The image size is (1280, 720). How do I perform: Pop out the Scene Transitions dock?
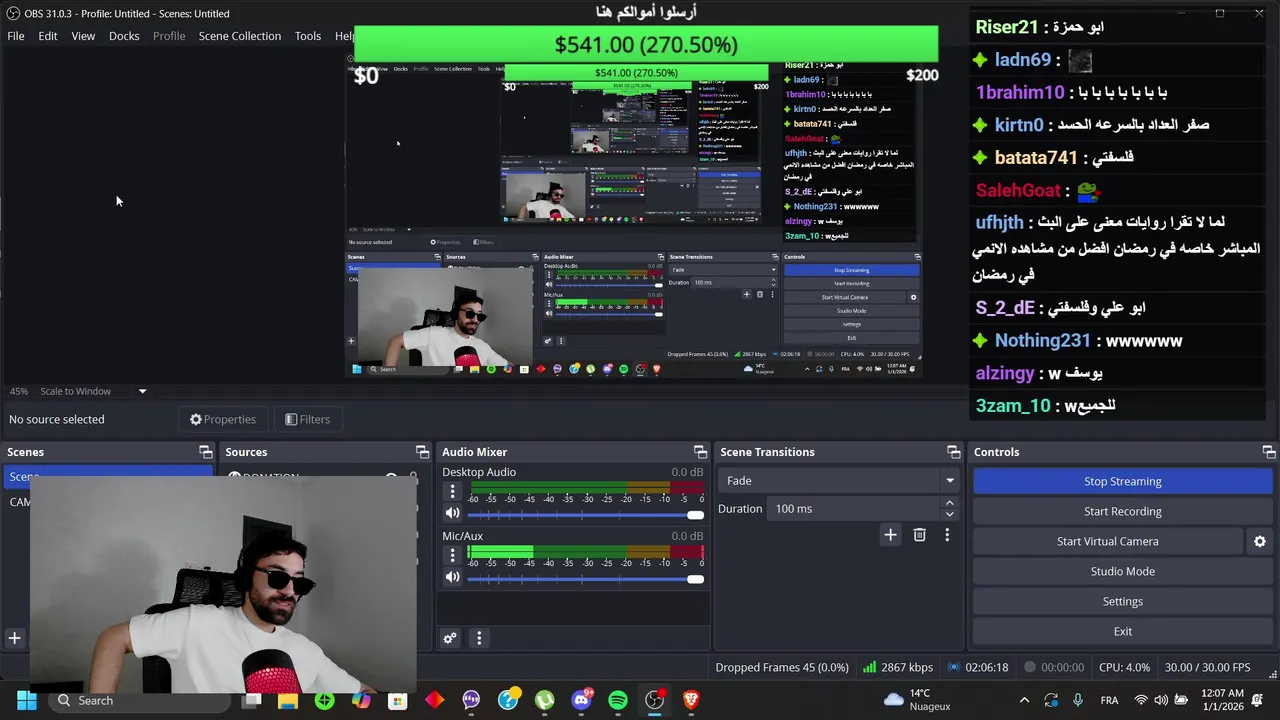[x=953, y=452]
